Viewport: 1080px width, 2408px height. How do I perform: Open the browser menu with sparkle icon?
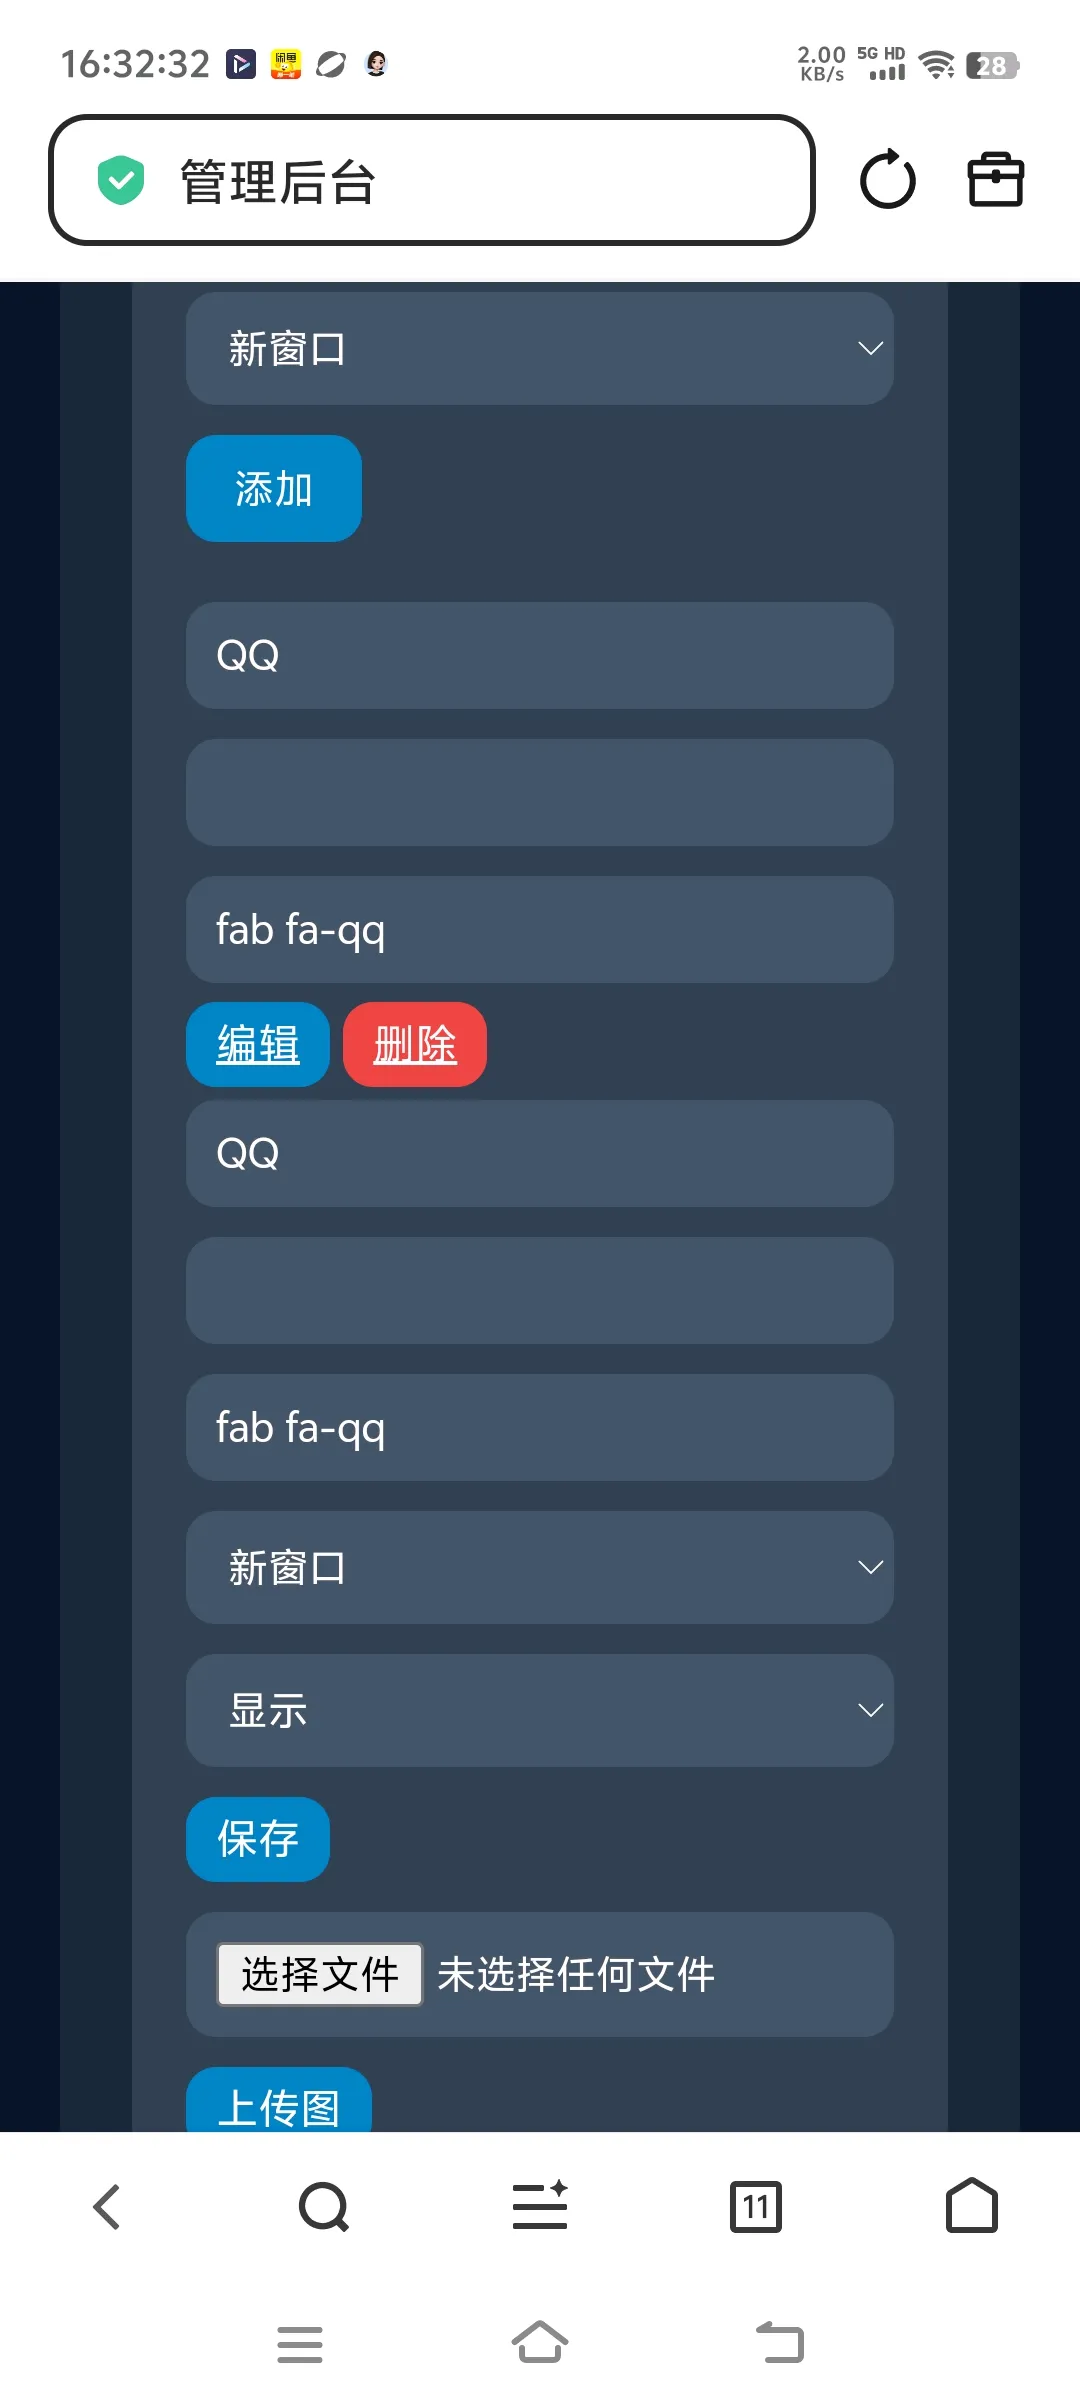pyautogui.click(x=540, y=2206)
